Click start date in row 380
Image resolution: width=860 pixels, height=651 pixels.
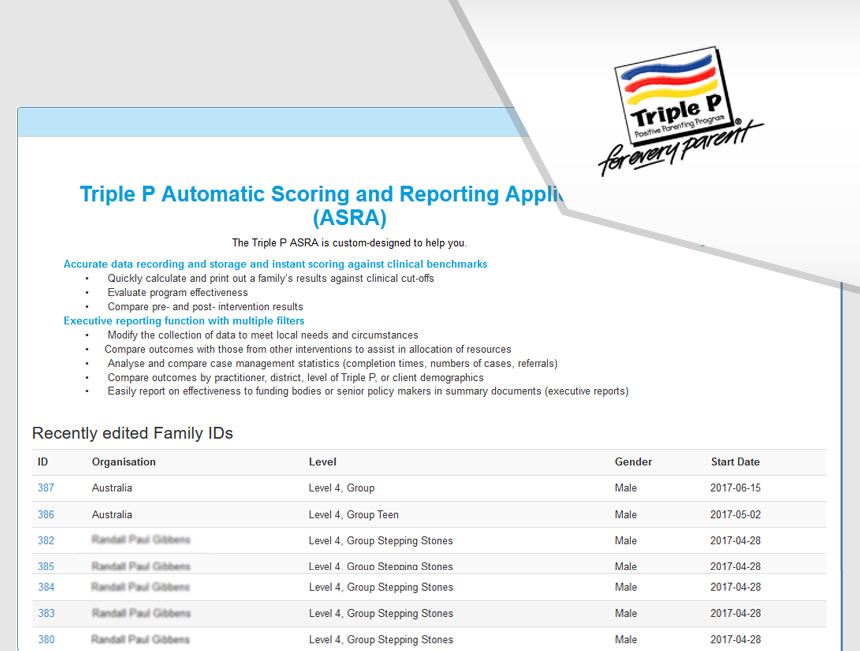pyautogui.click(x=735, y=639)
